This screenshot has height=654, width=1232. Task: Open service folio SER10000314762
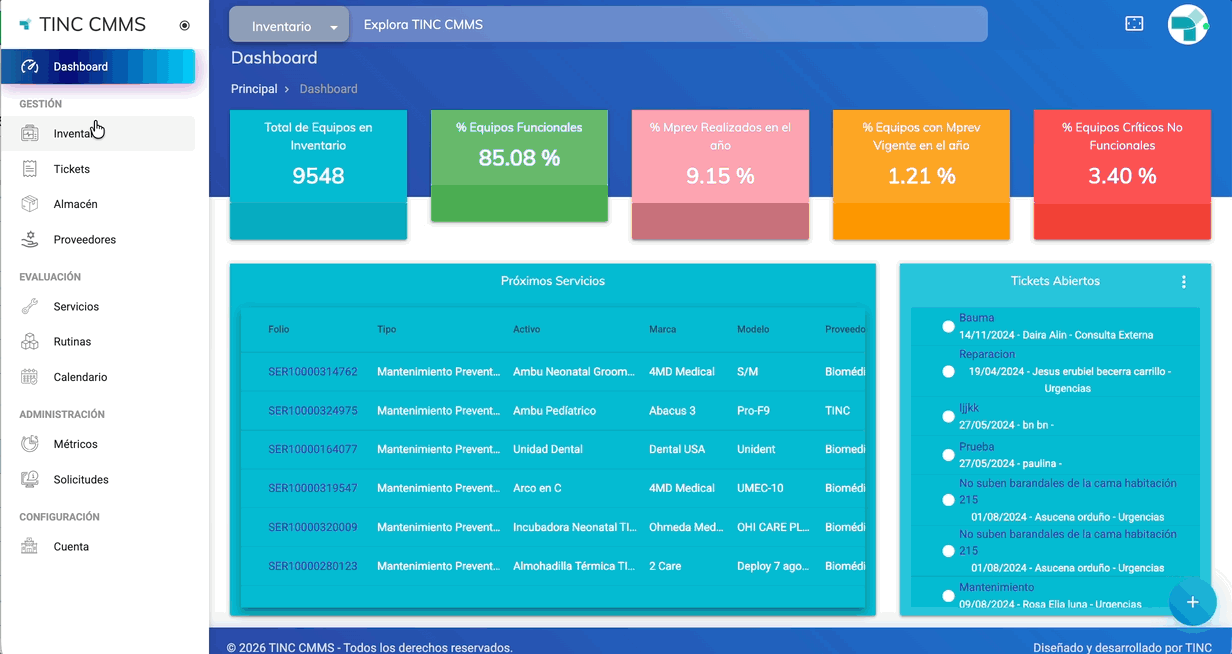(x=312, y=372)
